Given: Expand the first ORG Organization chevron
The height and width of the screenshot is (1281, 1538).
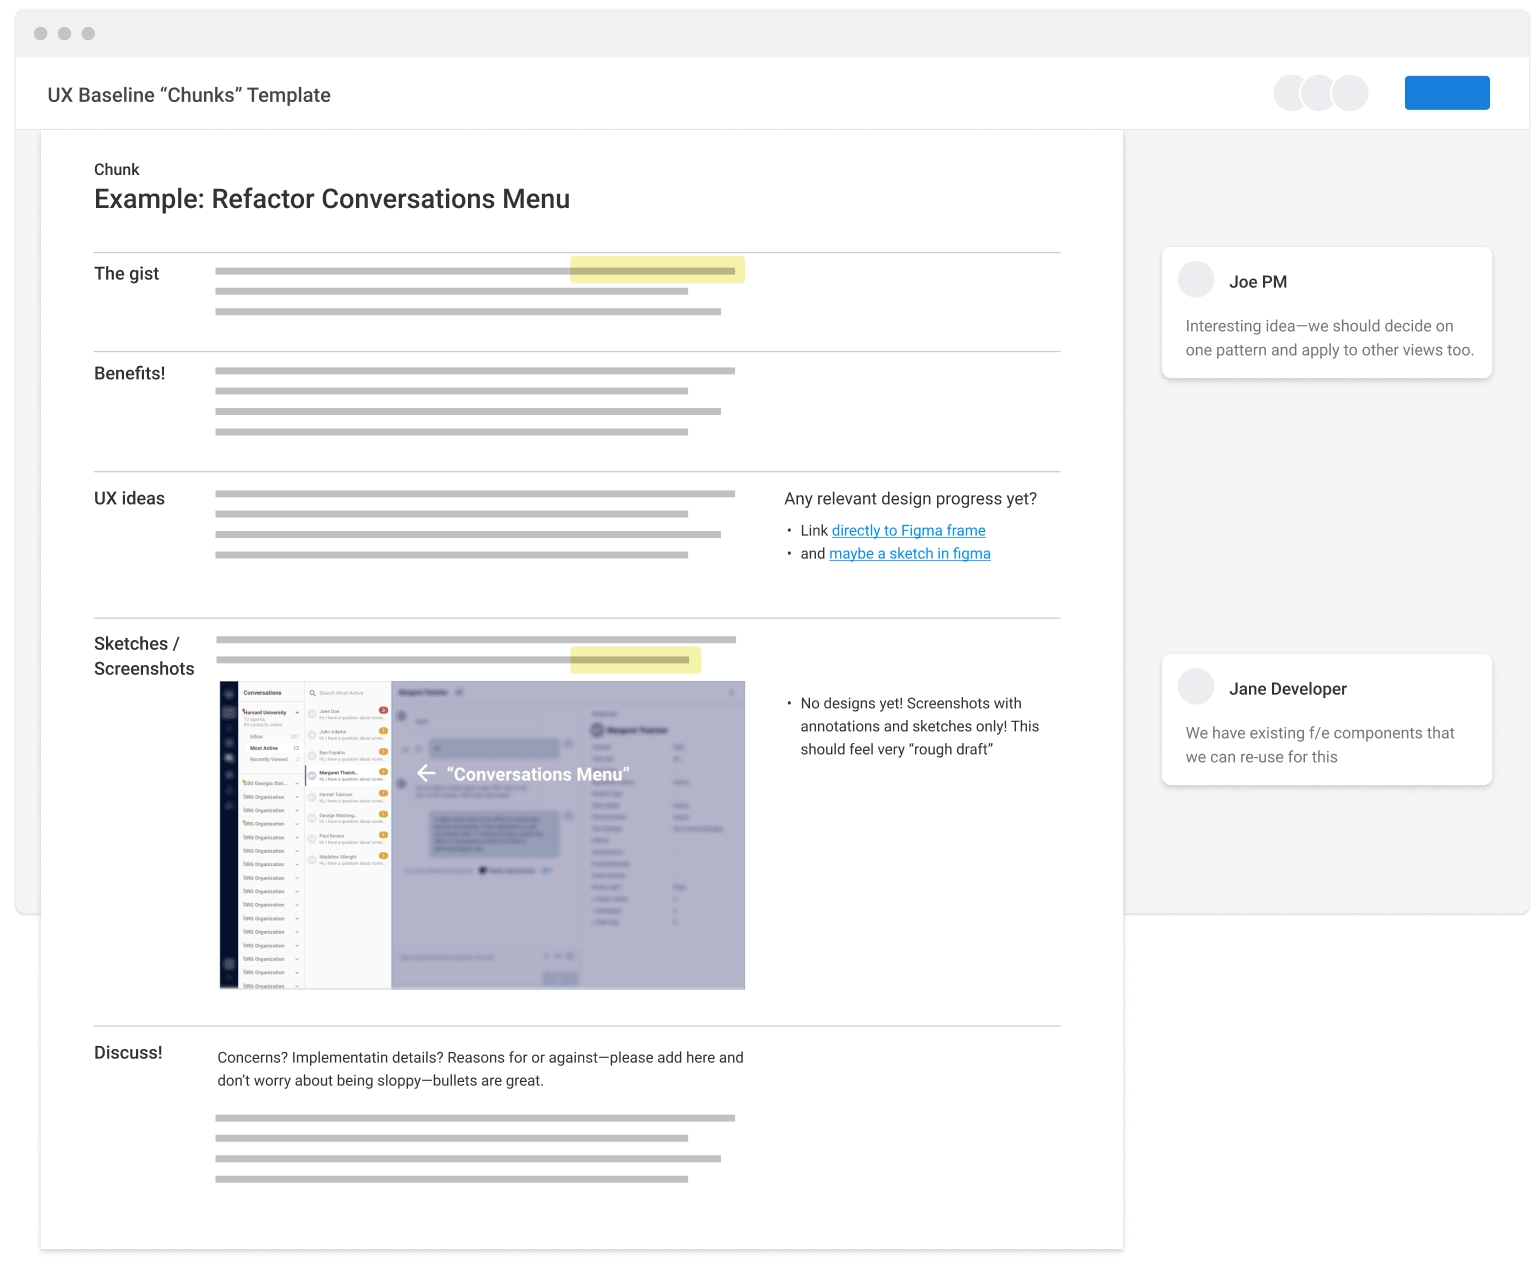Looking at the screenshot, I should [297, 798].
